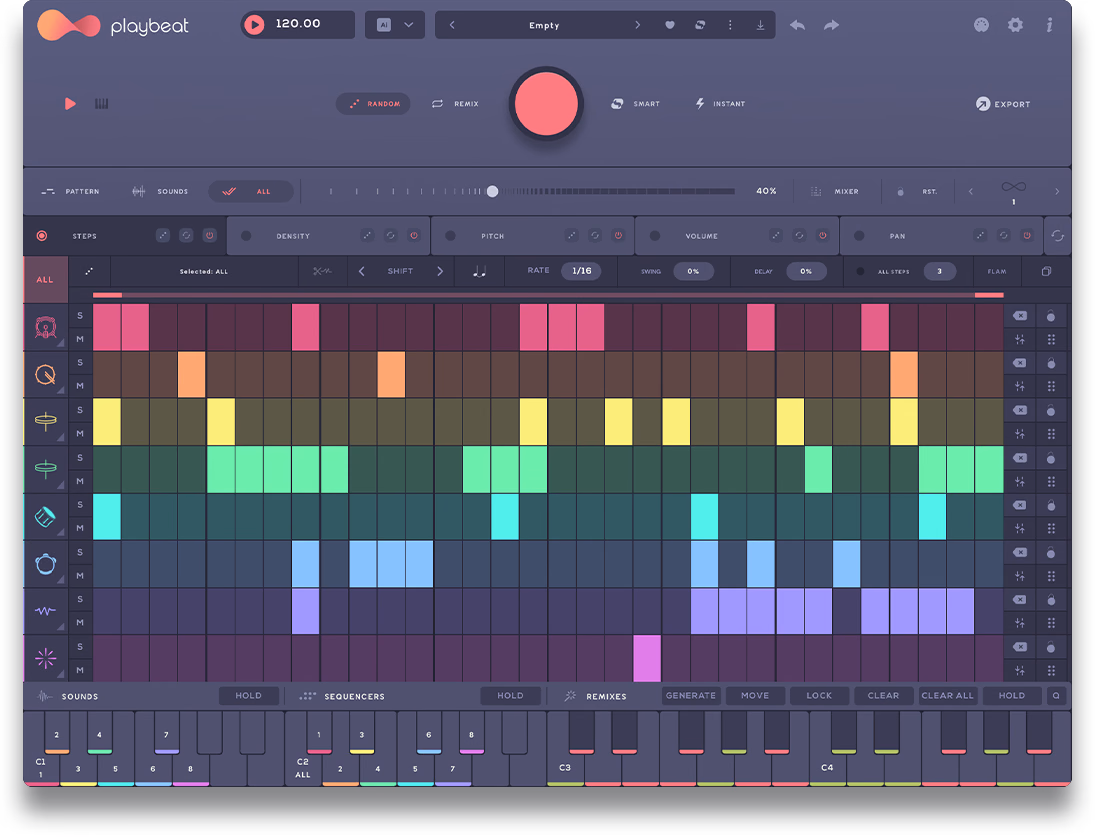Viewport: 1095px width, 837px height.
Task: Click CLEAR ALL in the Remixes bar
Action: tap(947, 695)
